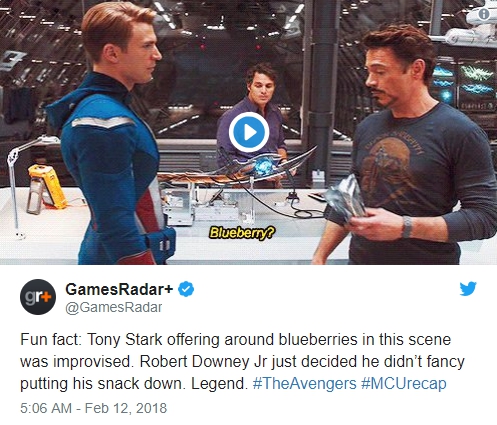Play the embedded tweet video
Screen dimensions: 497x425
point(249,132)
